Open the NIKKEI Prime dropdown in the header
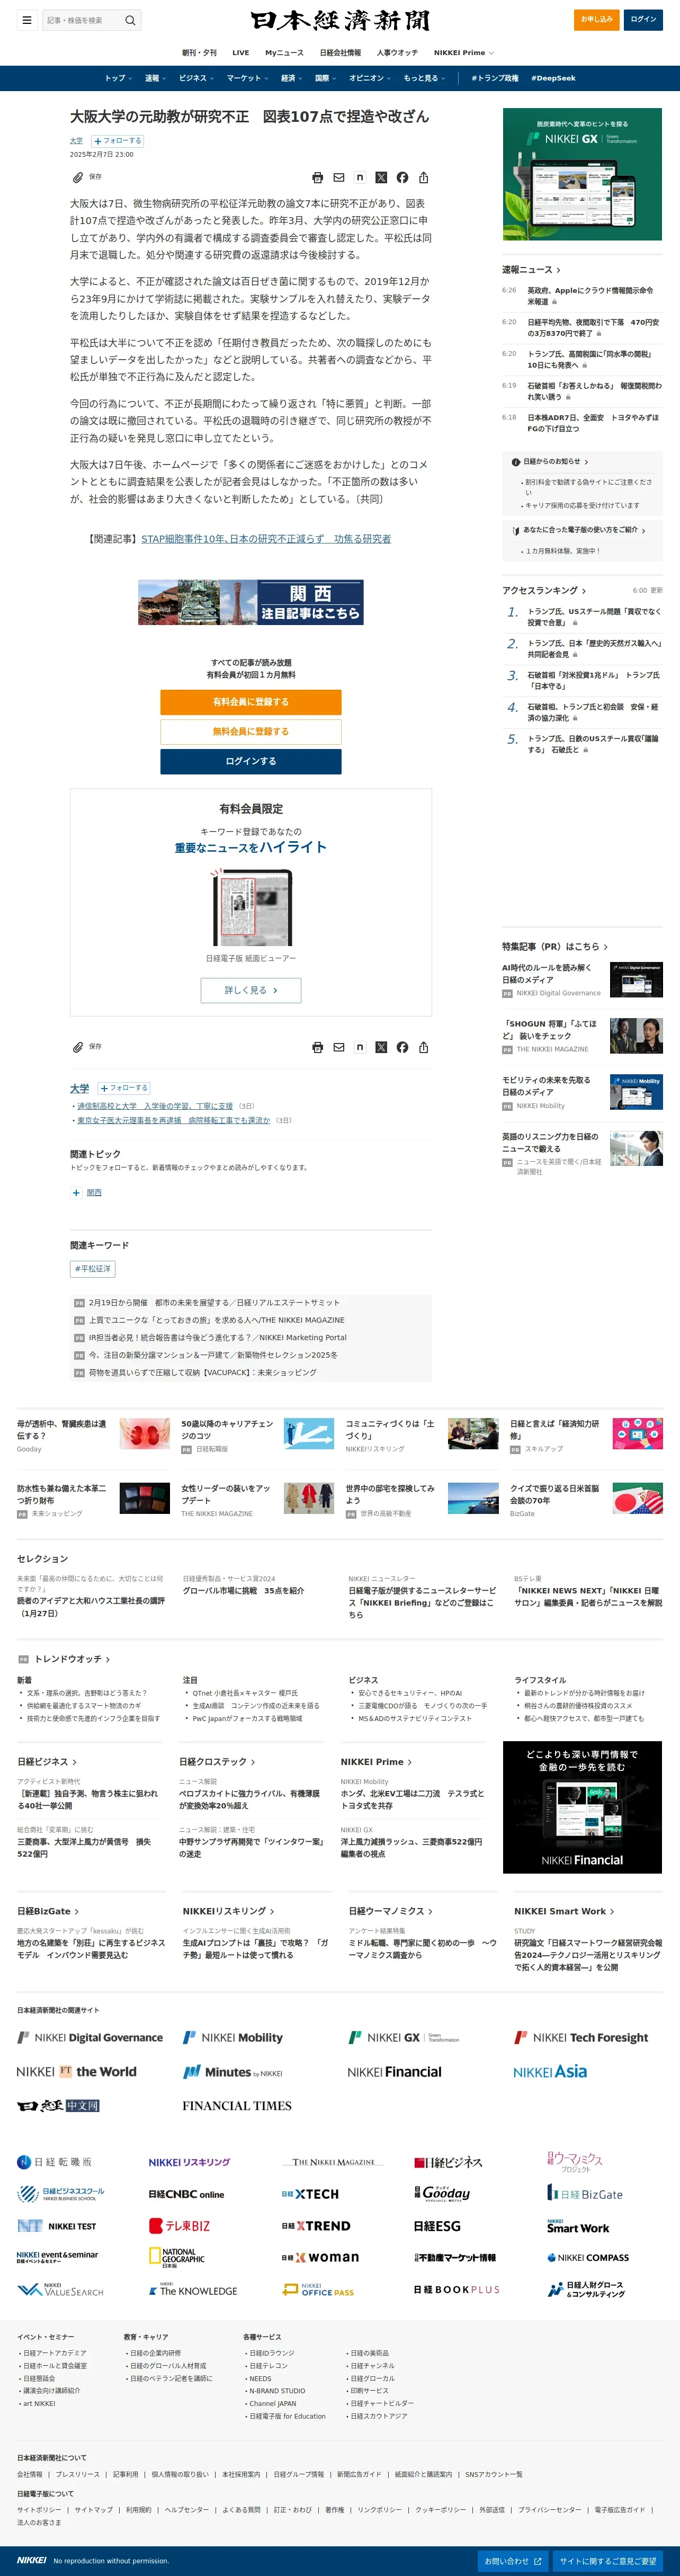680x2576 pixels. [x=464, y=53]
